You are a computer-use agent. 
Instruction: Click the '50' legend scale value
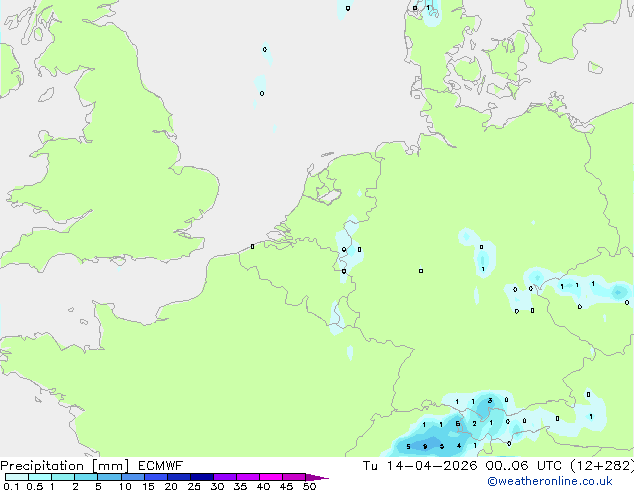309,486
